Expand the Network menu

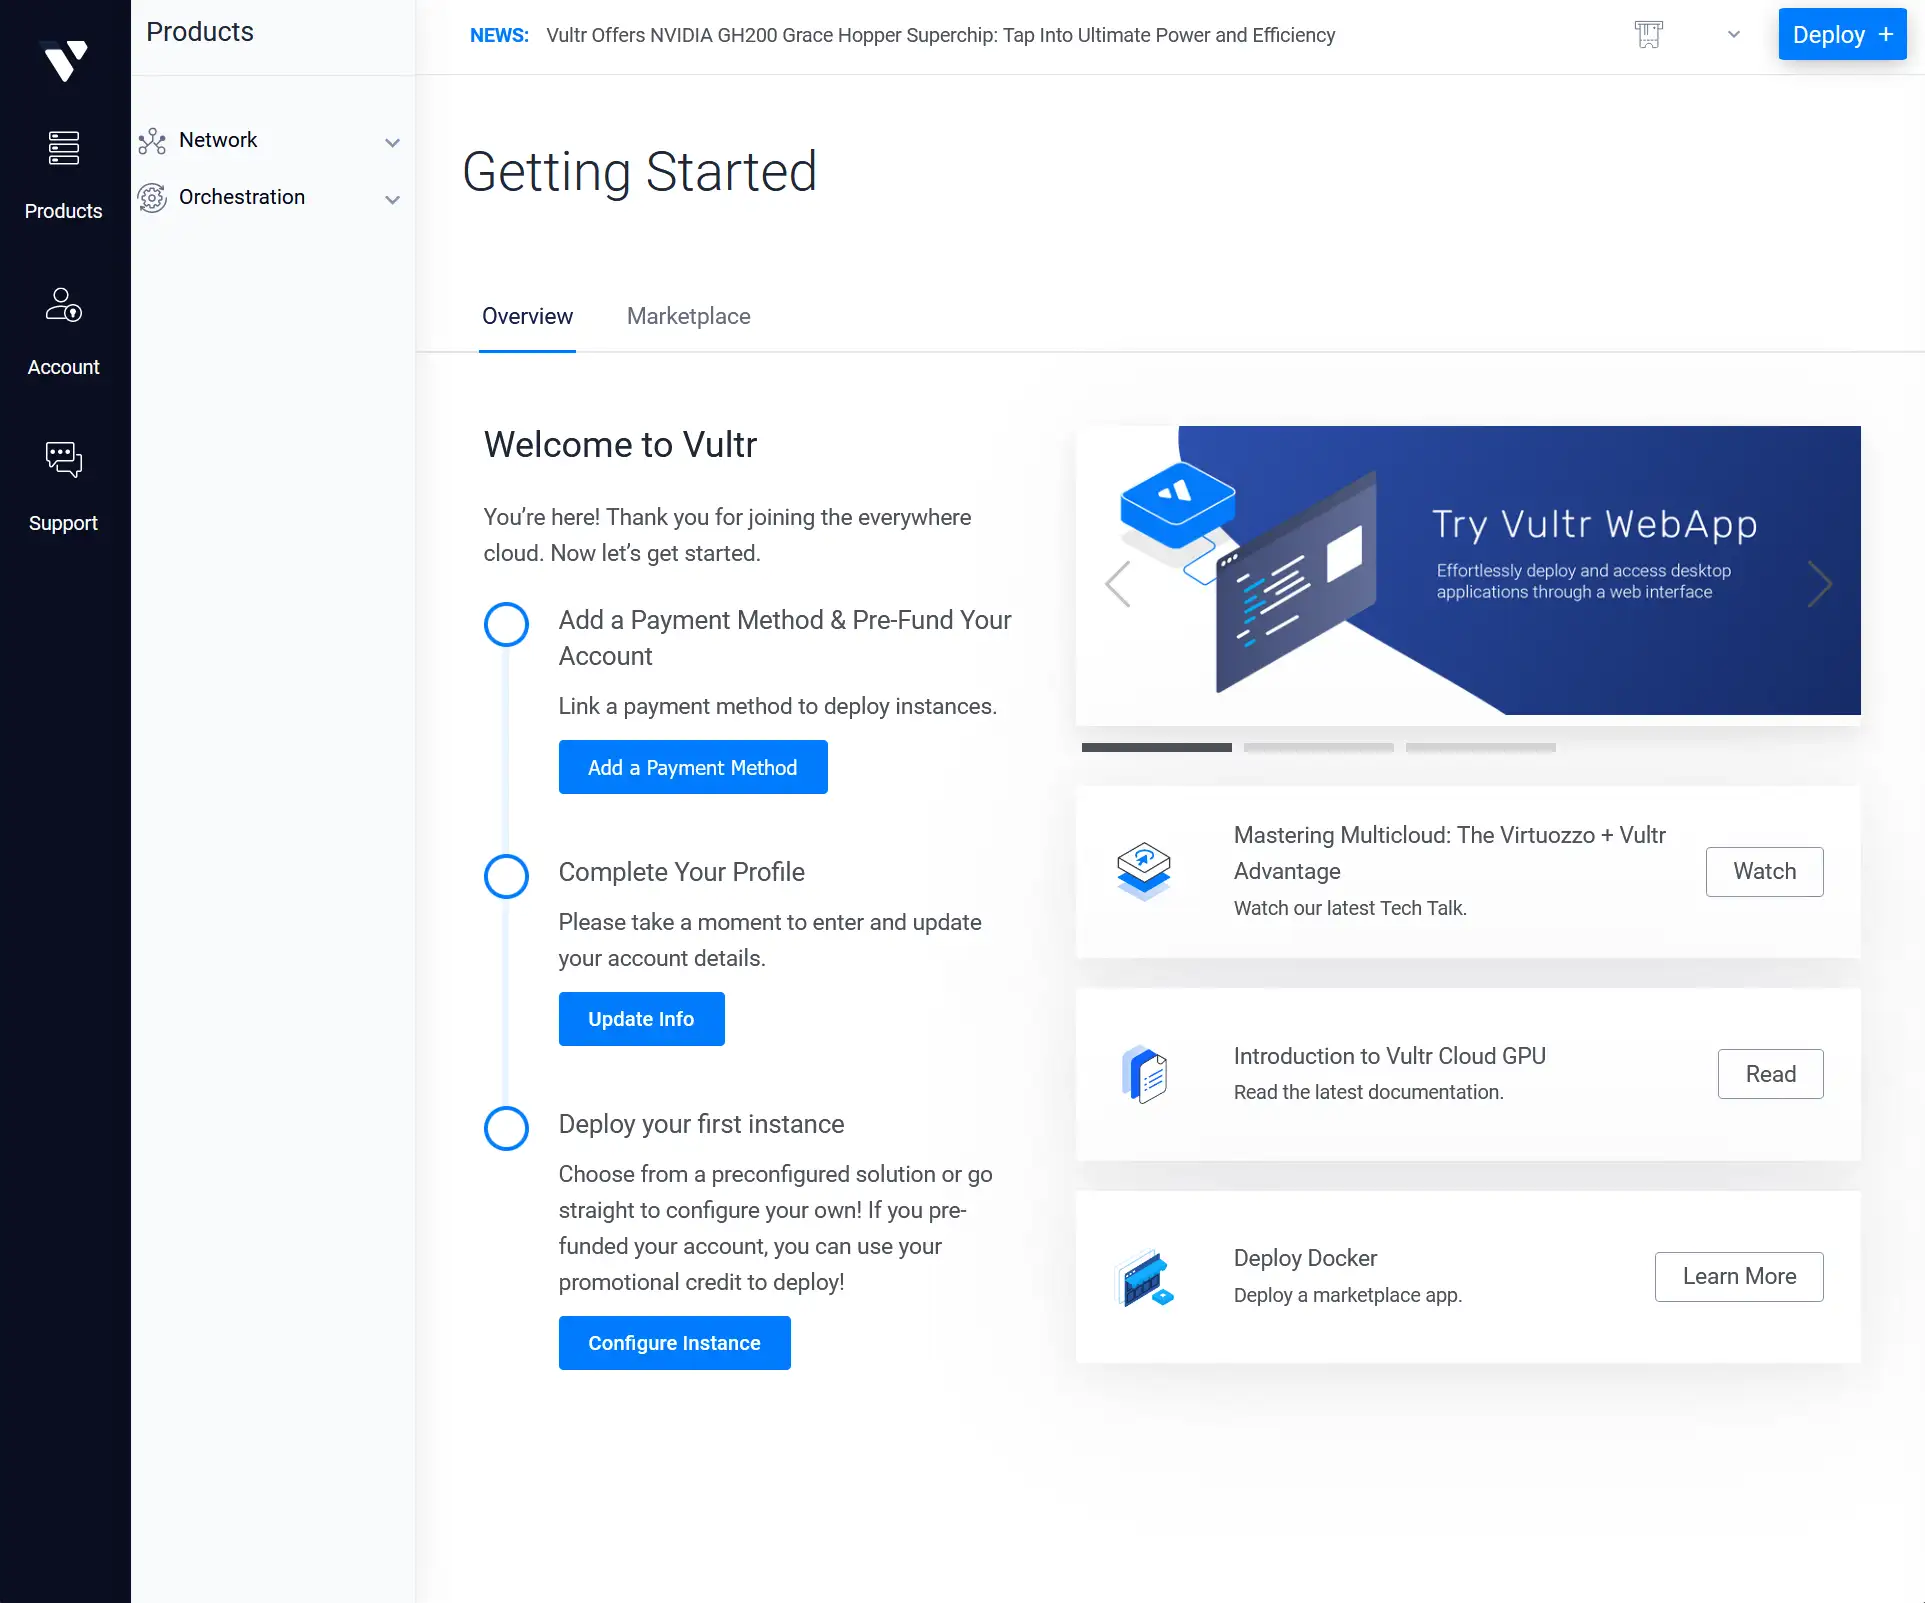tap(393, 142)
